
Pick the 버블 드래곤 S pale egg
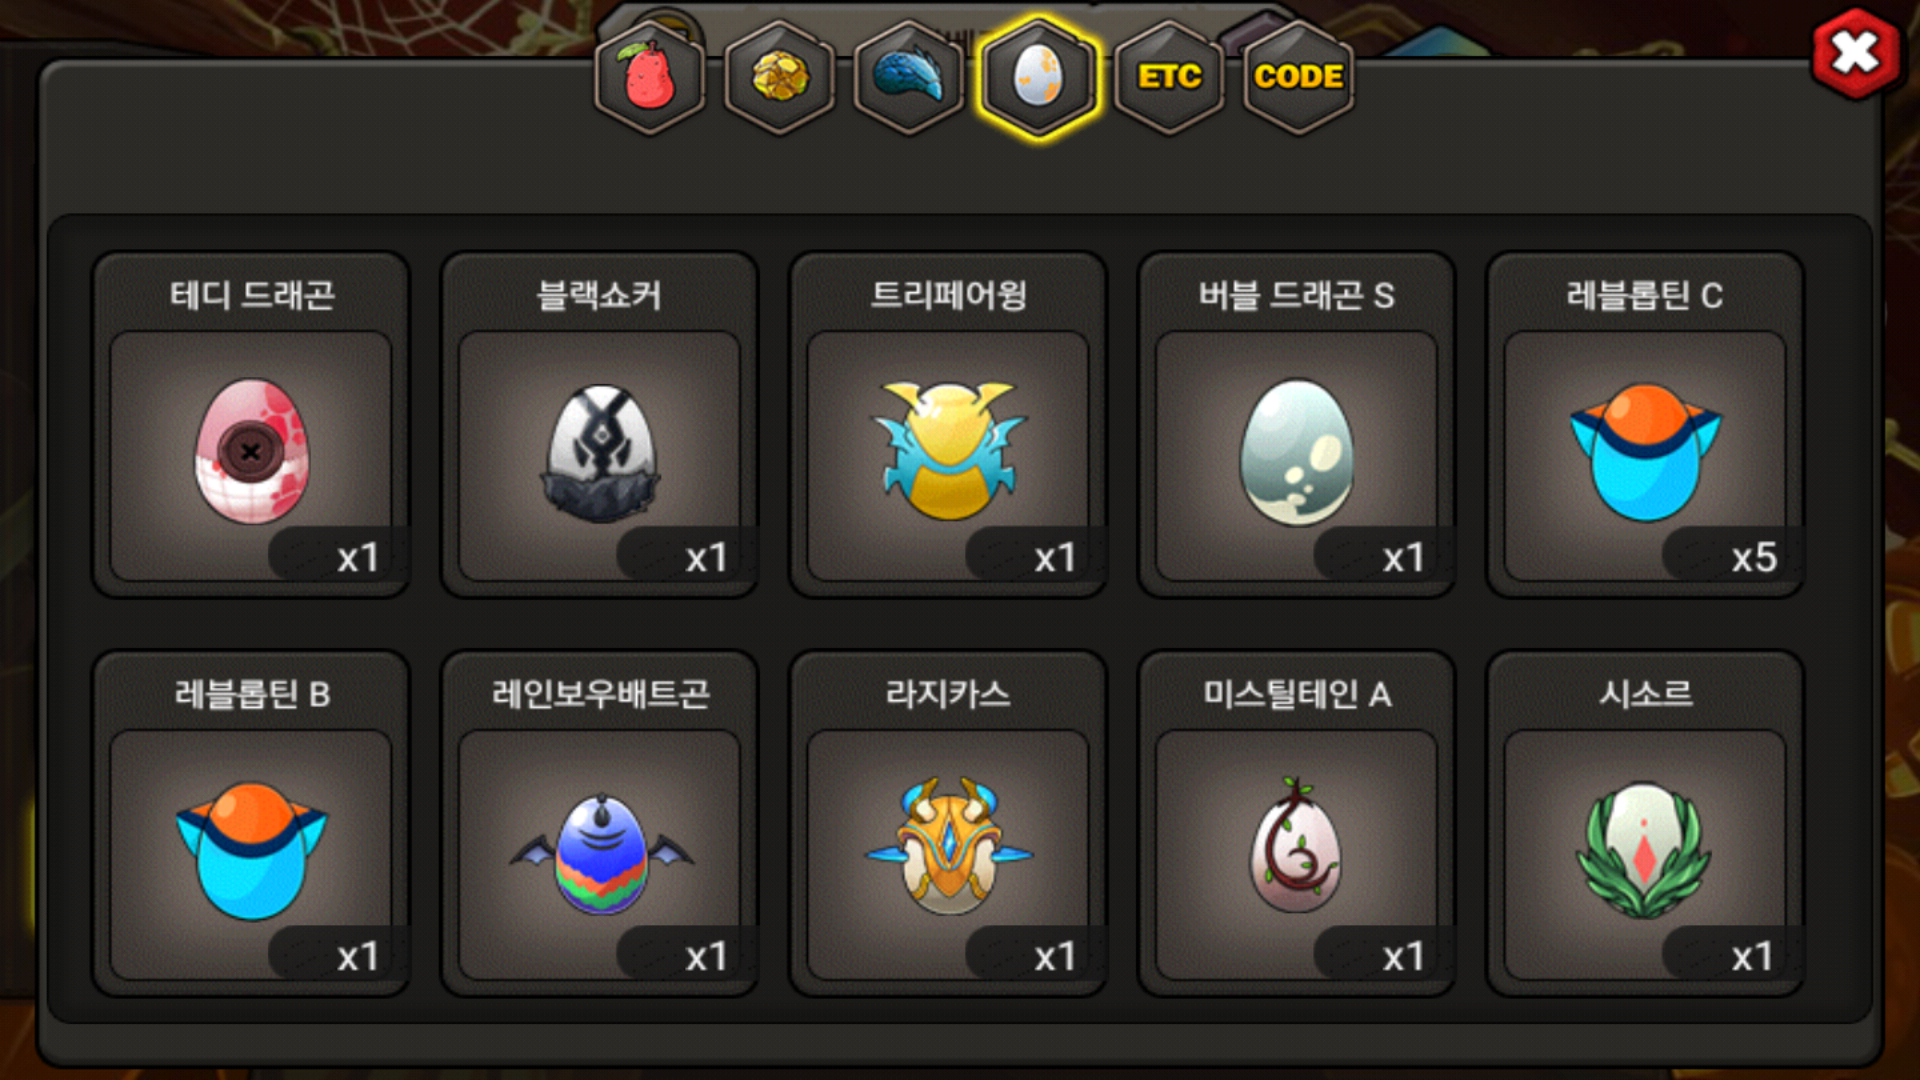pos(1297,452)
